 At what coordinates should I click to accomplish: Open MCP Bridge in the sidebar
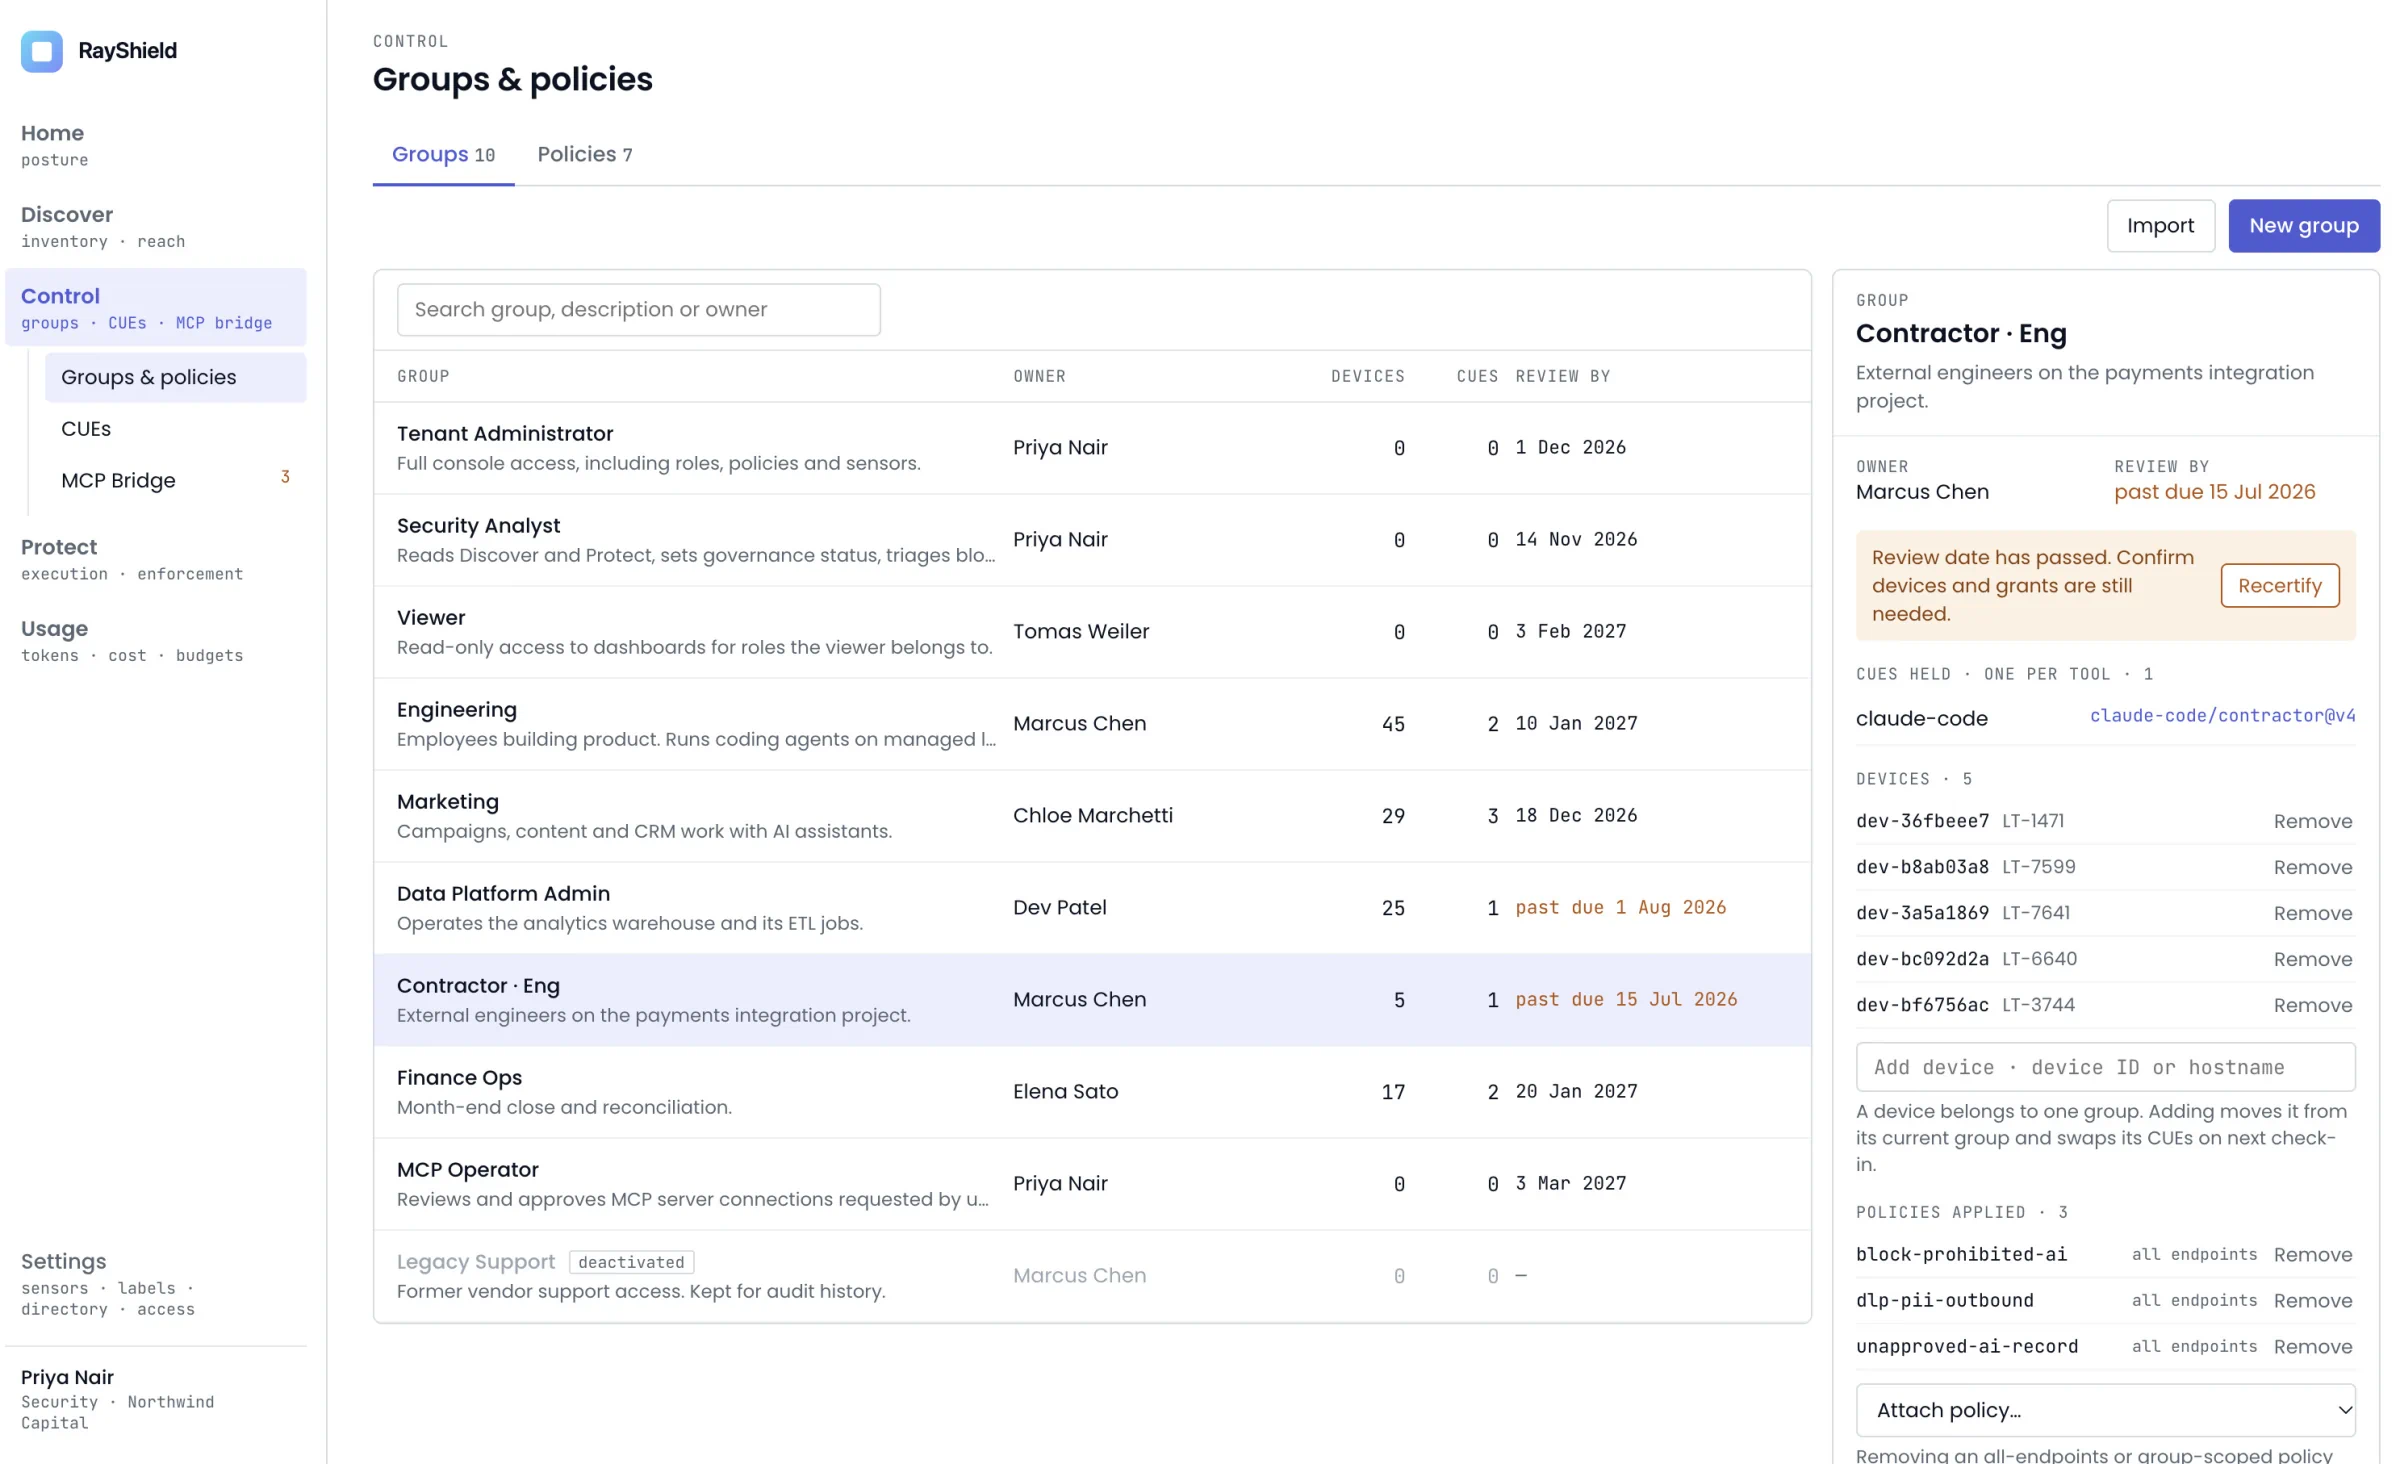coord(175,480)
